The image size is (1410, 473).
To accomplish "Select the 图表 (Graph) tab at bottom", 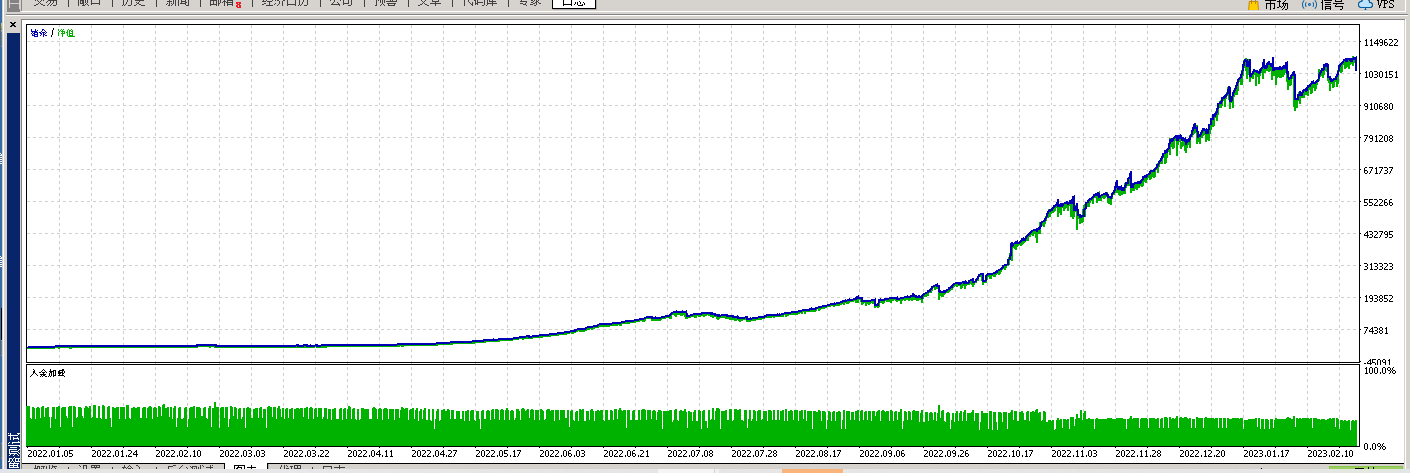I will tap(244, 468).
